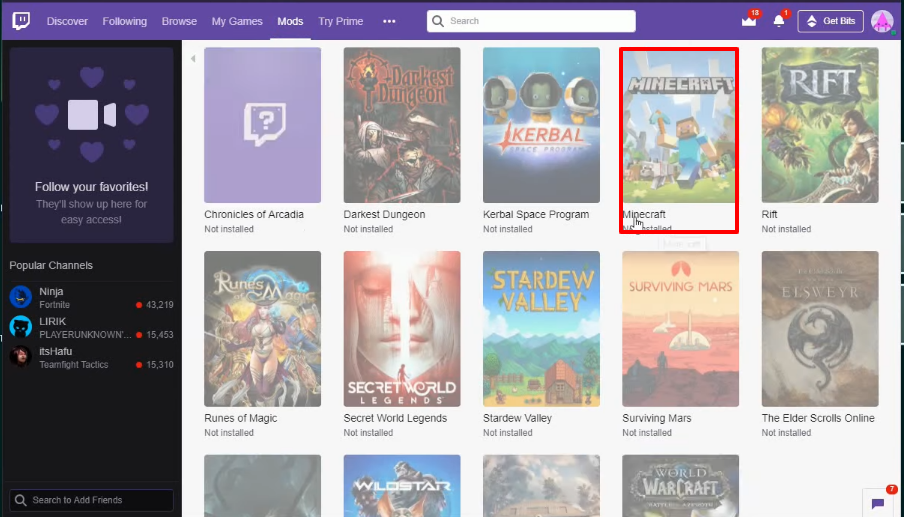
Task: Click the Search input field
Action: pos(531,21)
